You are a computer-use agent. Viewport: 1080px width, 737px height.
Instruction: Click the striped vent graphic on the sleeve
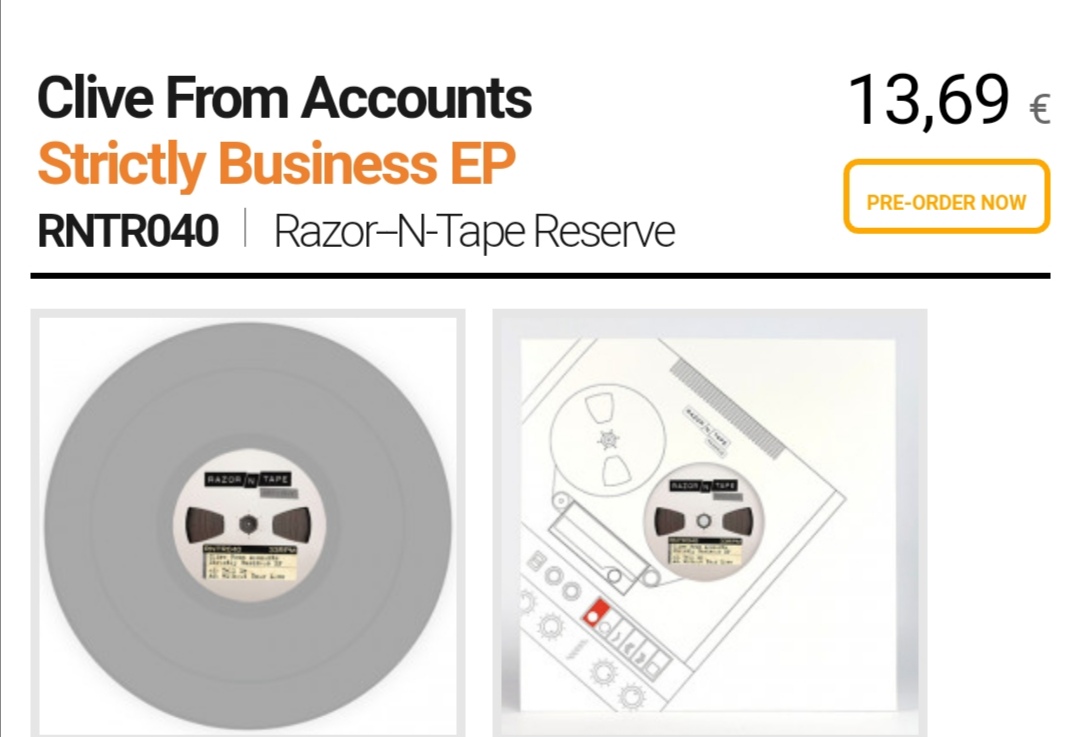pos(729,407)
